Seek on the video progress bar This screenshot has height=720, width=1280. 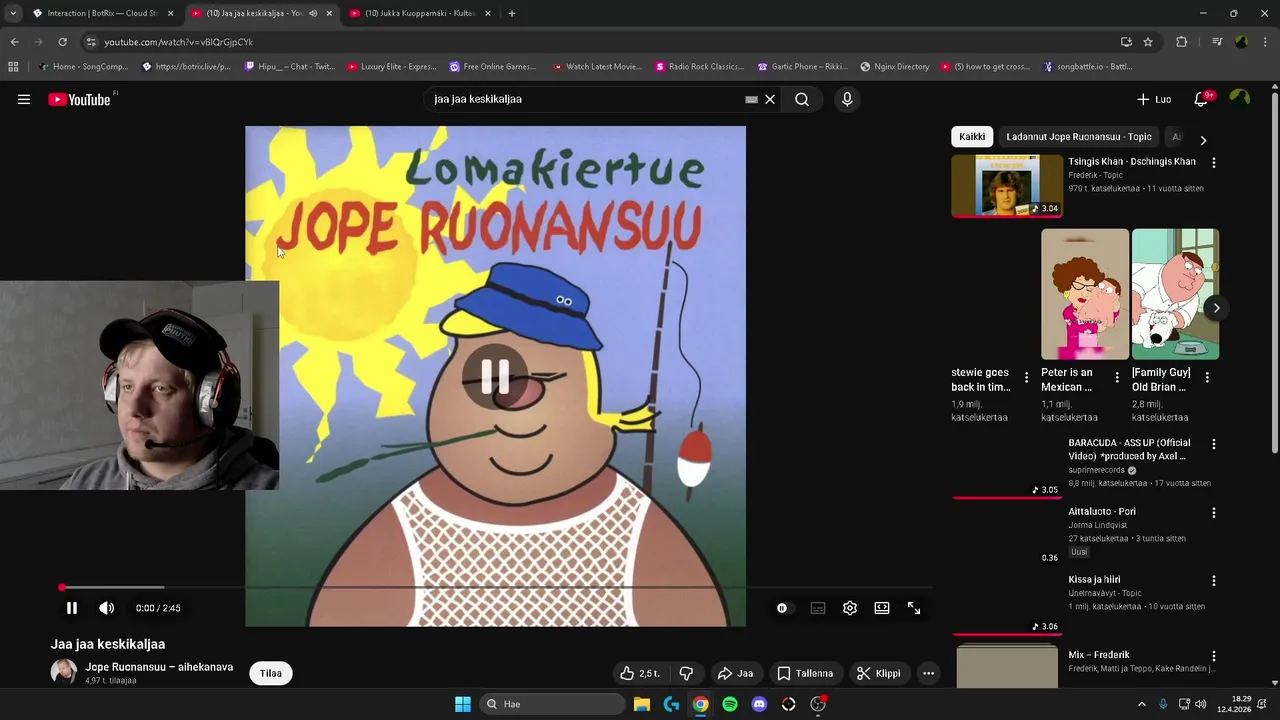(495, 587)
